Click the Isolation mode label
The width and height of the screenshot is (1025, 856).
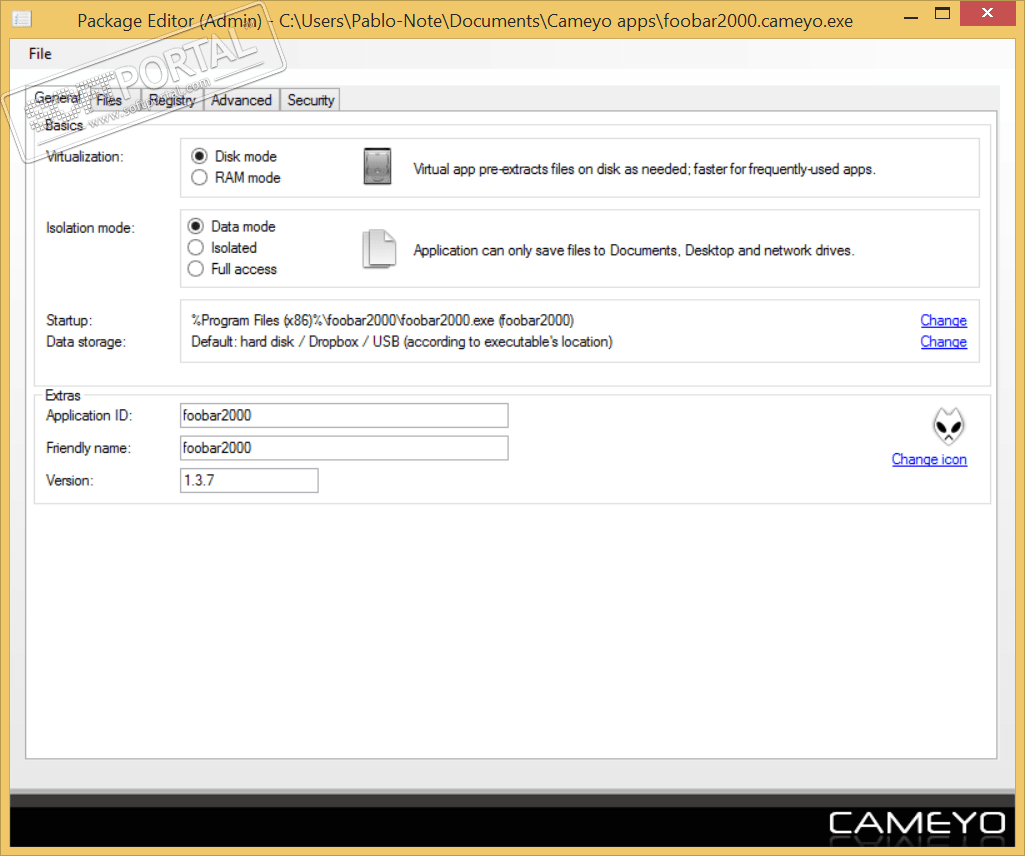pyautogui.click(x=90, y=228)
